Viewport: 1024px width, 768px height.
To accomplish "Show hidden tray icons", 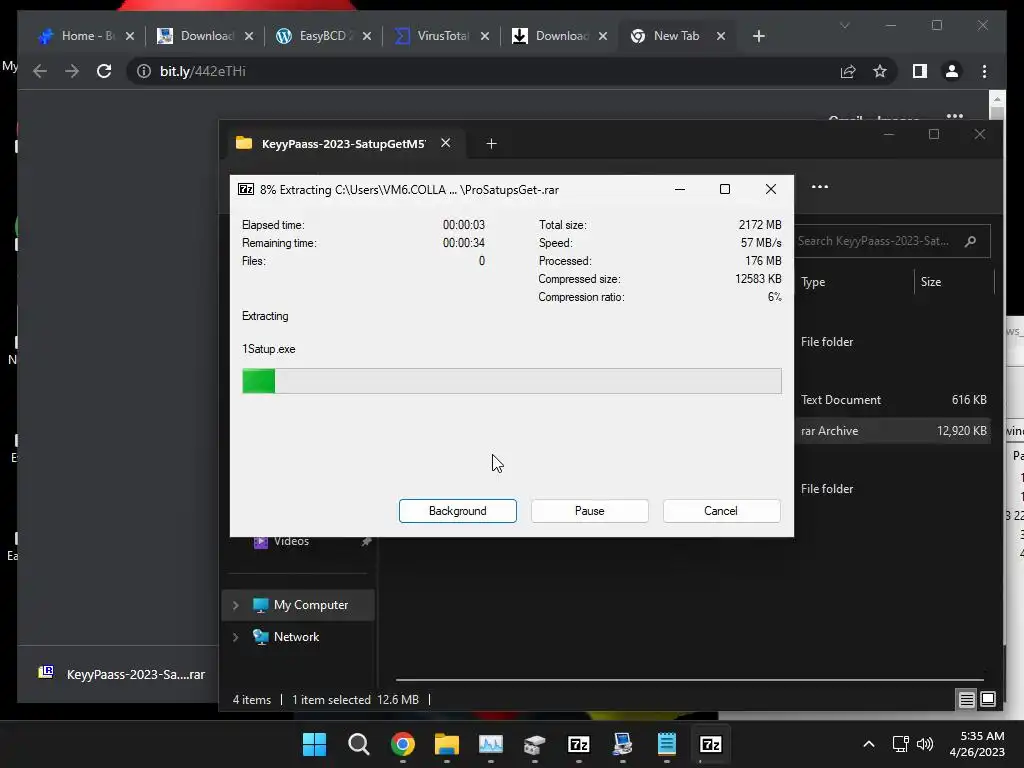I will [x=869, y=744].
